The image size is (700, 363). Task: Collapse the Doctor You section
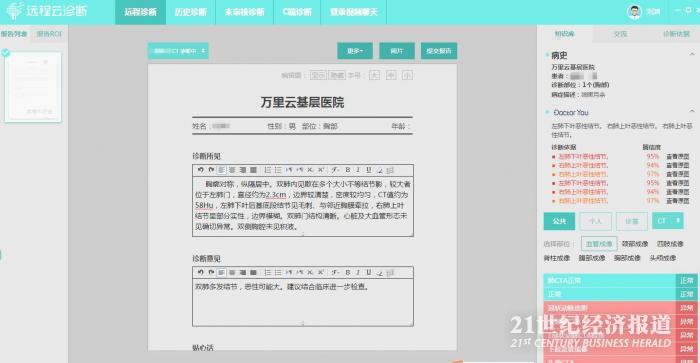[x=692, y=111]
